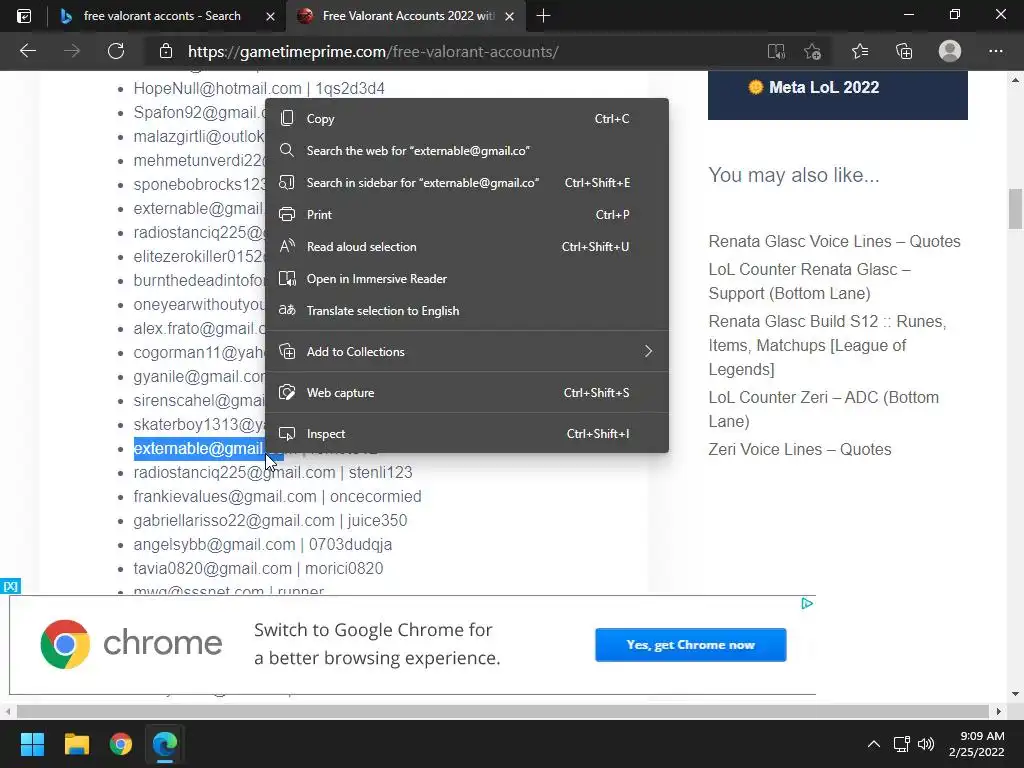The height and width of the screenshot is (768, 1024).
Task: Launch Google Chrome from the taskbar
Action: coord(121,744)
